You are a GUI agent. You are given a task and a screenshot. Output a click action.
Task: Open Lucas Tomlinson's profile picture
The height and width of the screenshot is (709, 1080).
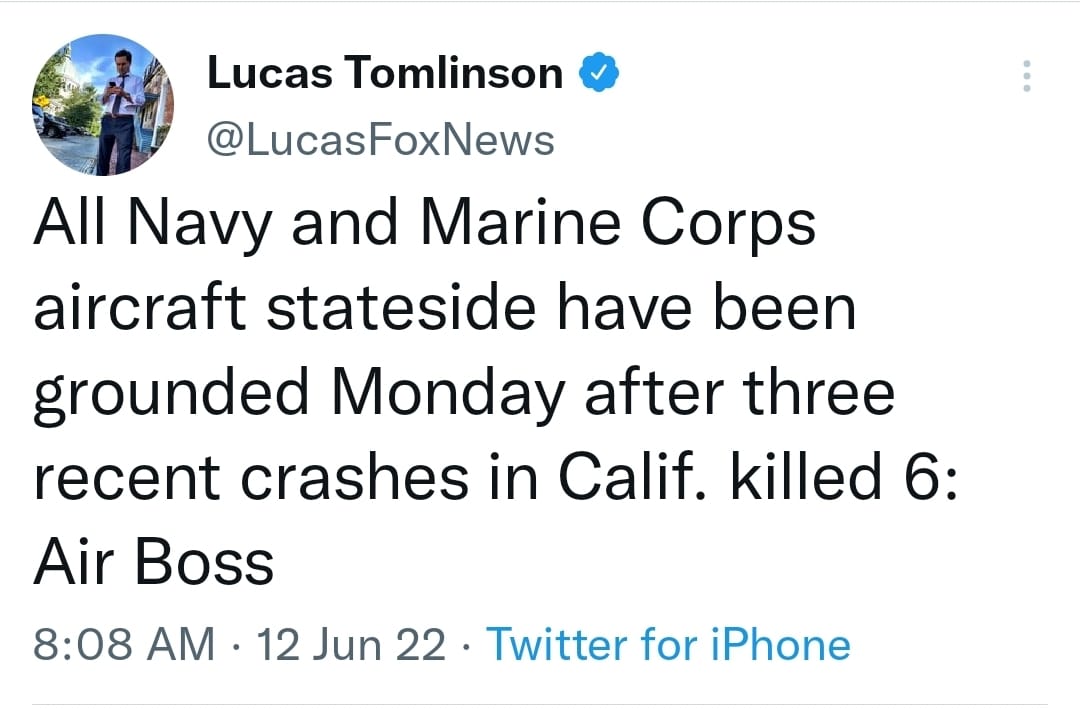tap(103, 104)
